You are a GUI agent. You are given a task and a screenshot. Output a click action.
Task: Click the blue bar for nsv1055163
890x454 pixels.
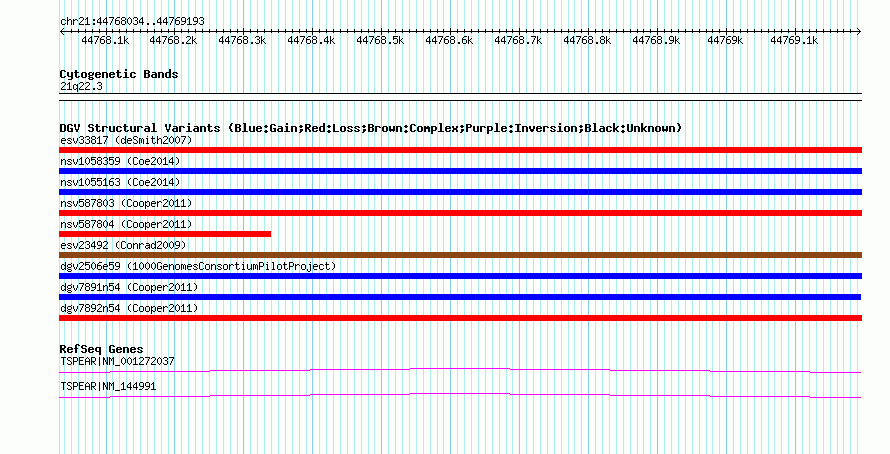460,192
